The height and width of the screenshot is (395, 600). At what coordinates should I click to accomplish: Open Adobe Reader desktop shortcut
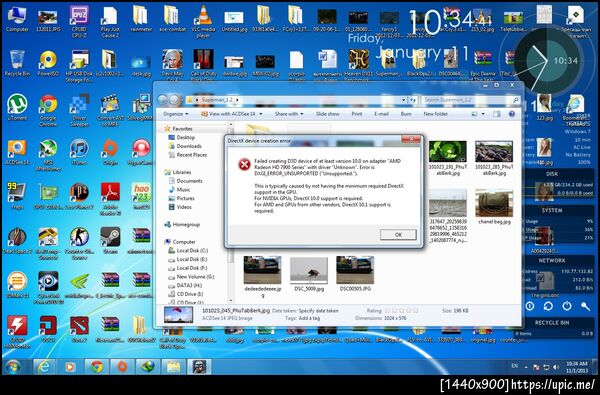point(110,199)
